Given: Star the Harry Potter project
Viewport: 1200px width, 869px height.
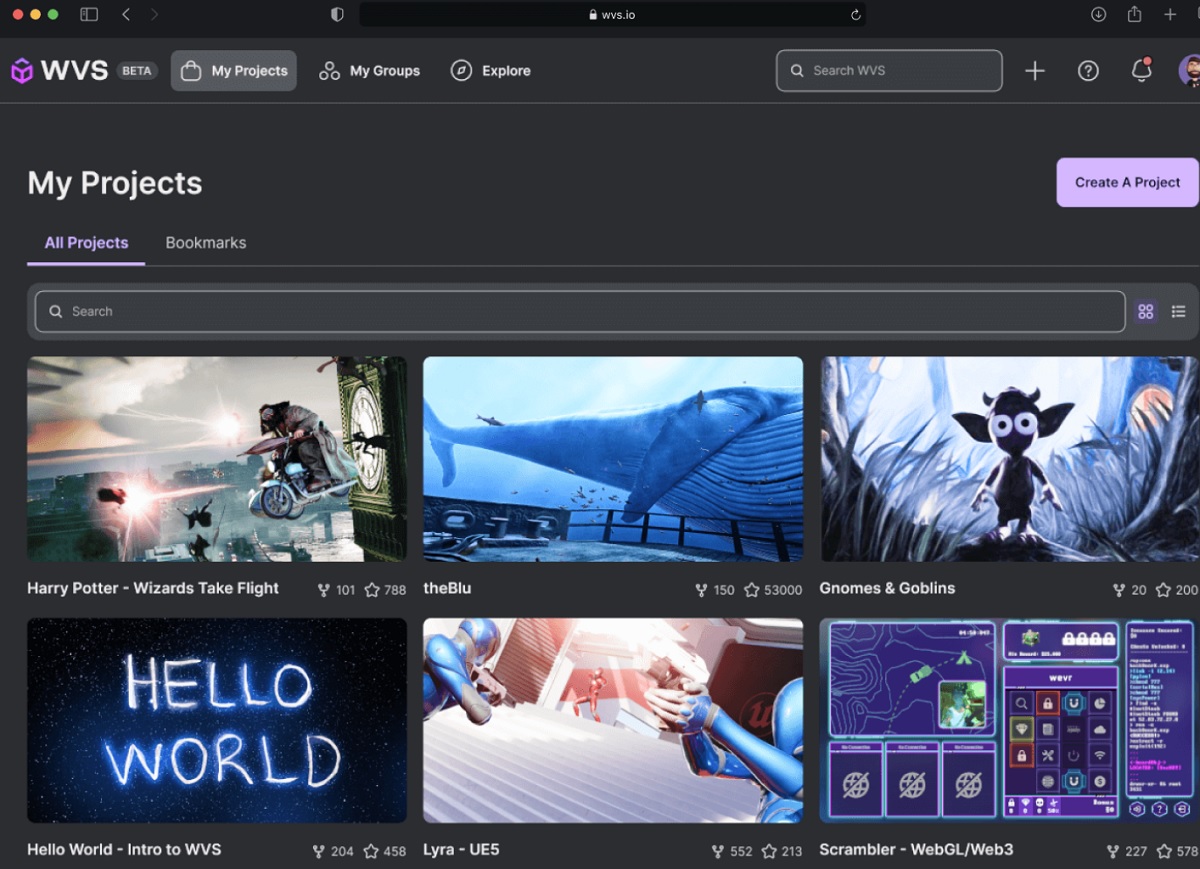Looking at the screenshot, I should (x=372, y=590).
